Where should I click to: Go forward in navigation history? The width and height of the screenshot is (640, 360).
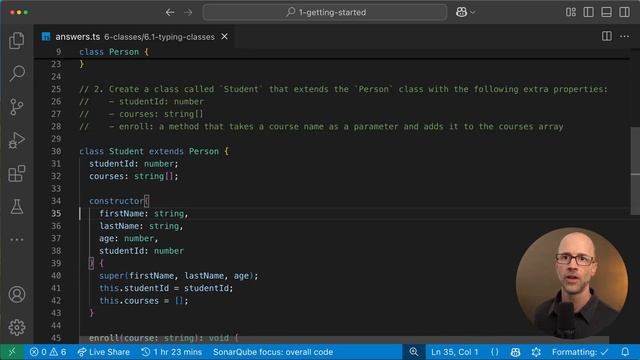coord(188,12)
